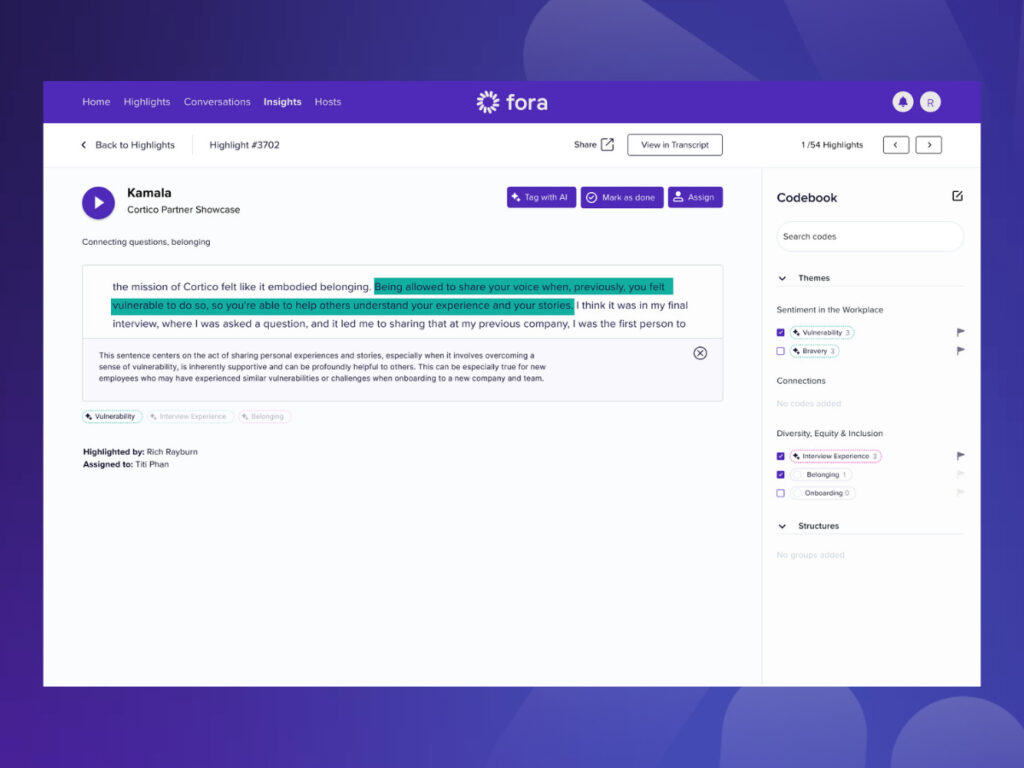Click the speaker name 'Kamala'
Screen dimensions: 1024x768
(149, 193)
